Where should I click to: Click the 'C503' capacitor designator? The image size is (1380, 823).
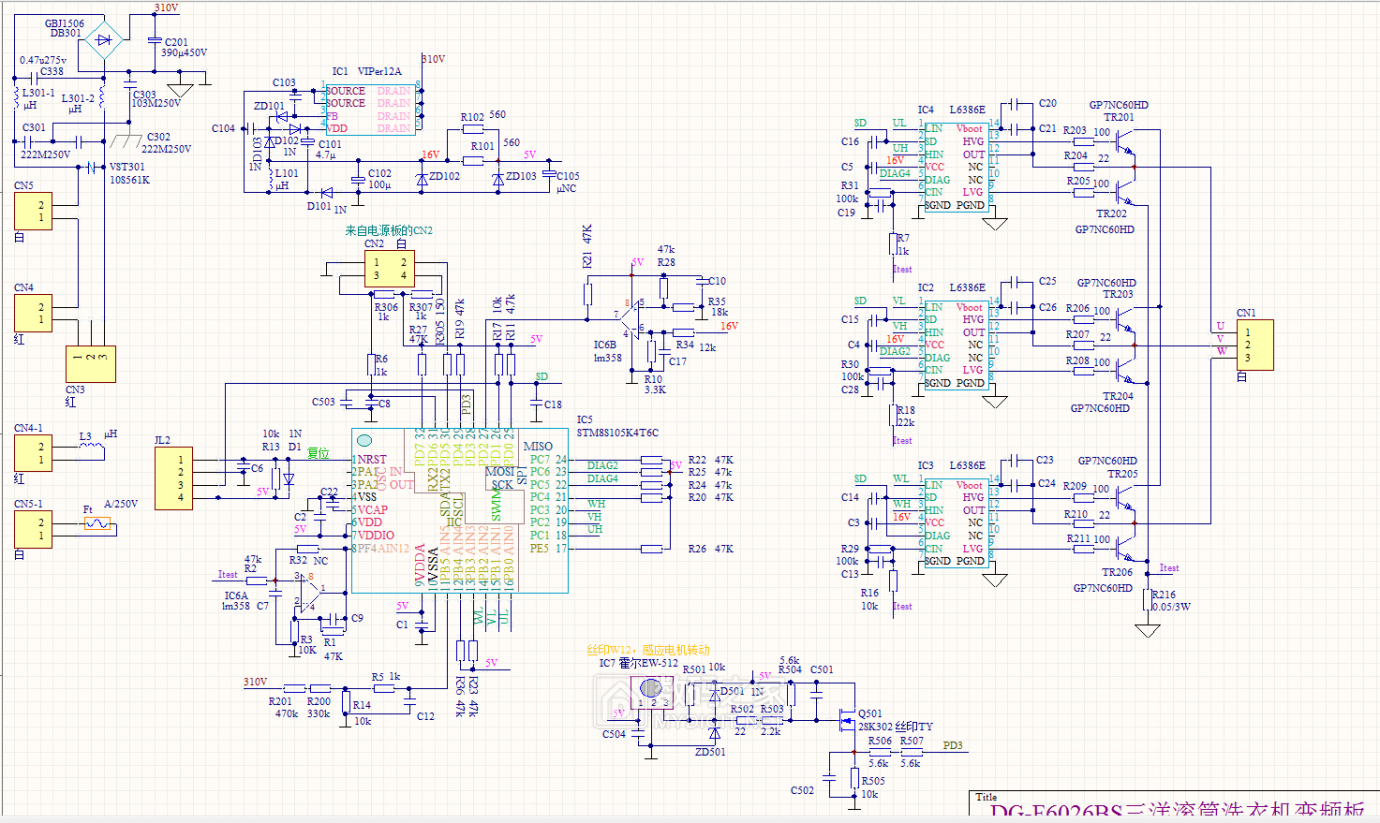(x=323, y=401)
